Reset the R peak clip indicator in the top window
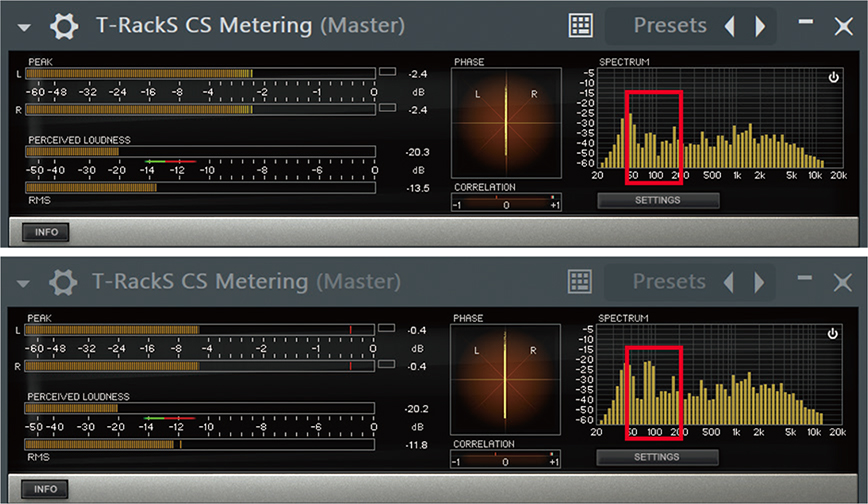The height and width of the screenshot is (504, 868). (388, 107)
